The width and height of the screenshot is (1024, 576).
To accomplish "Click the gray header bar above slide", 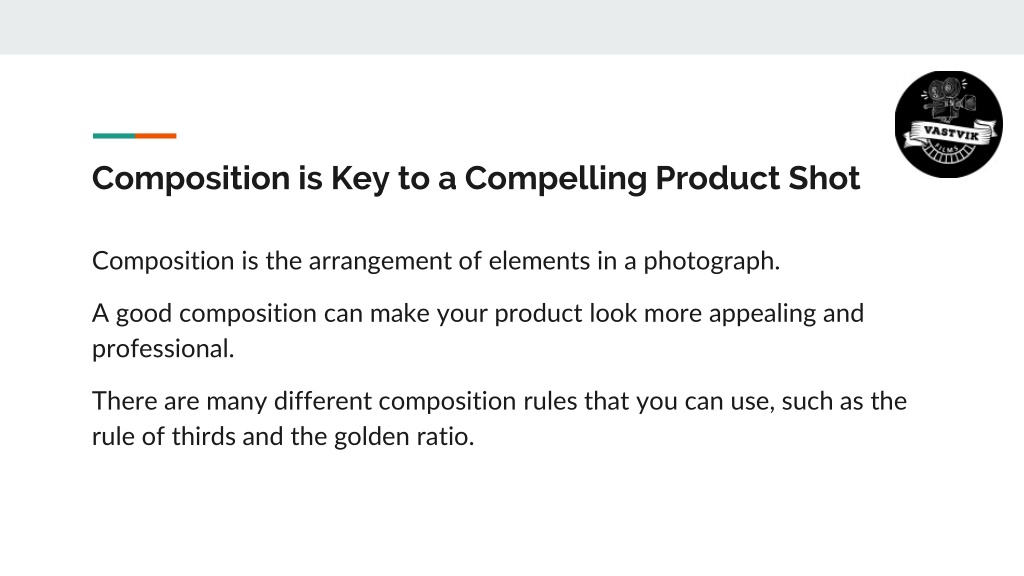I will pyautogui.click(x=512, y=27).
